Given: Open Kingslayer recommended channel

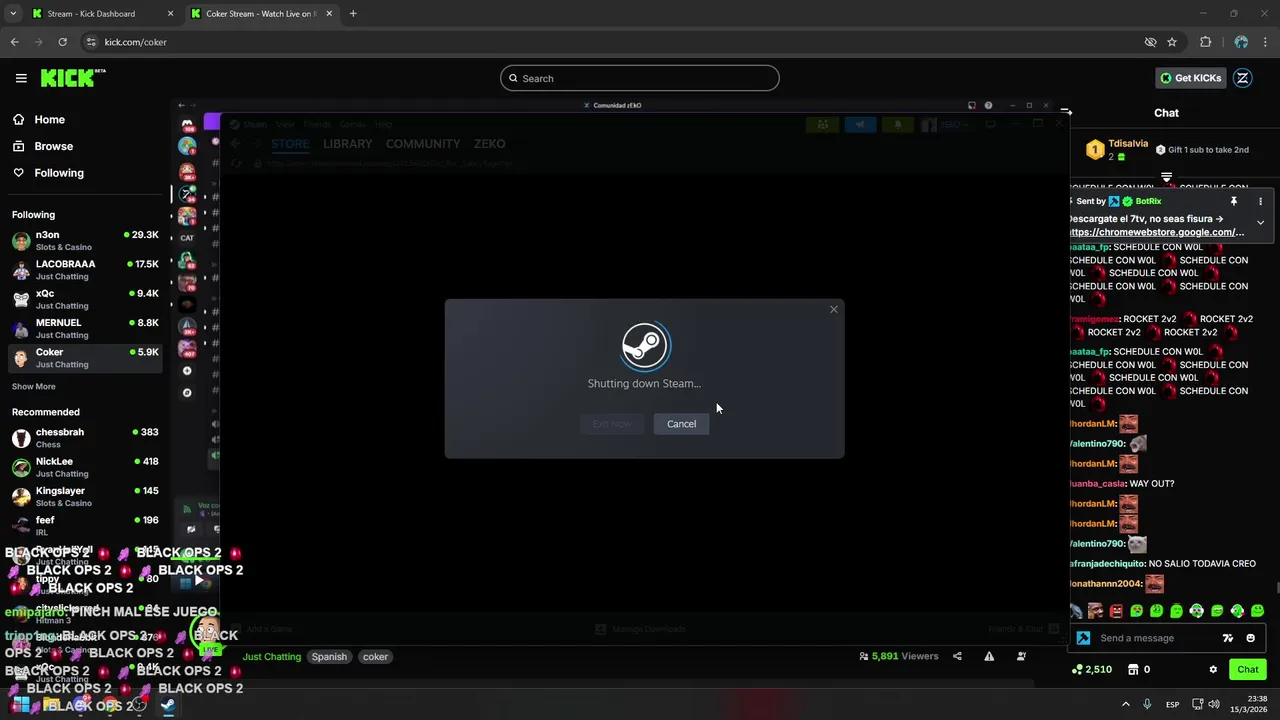Looking at the screenshot, I should pyautogui.click(x=85, y=496).
